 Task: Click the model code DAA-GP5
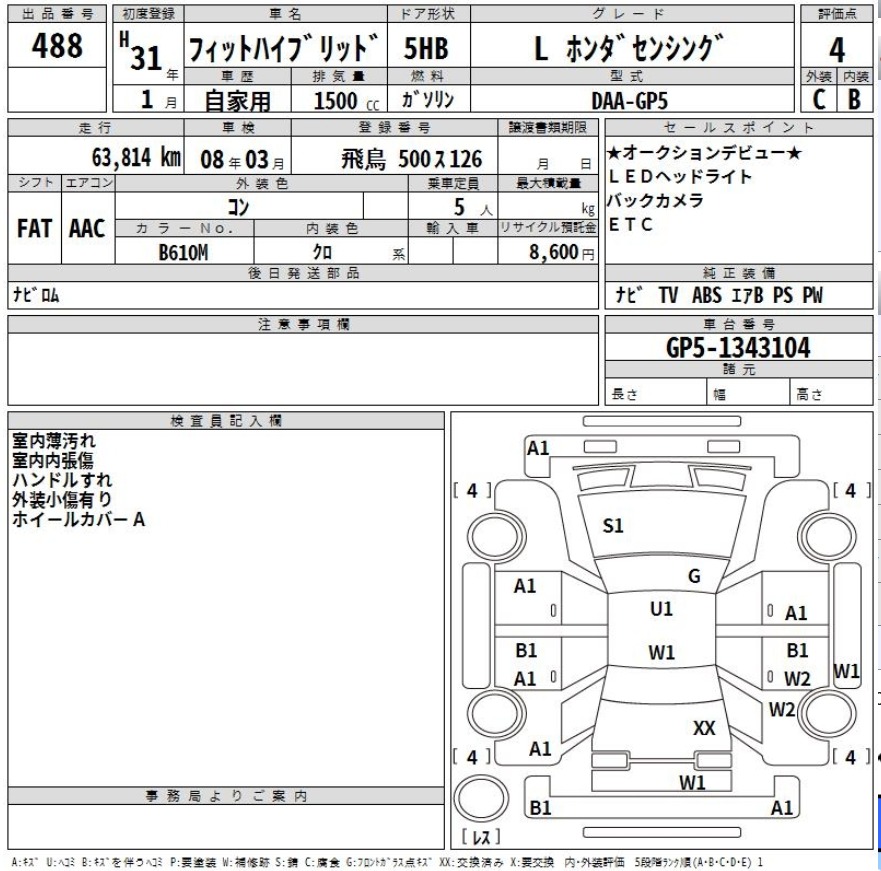tap(637, 100)
